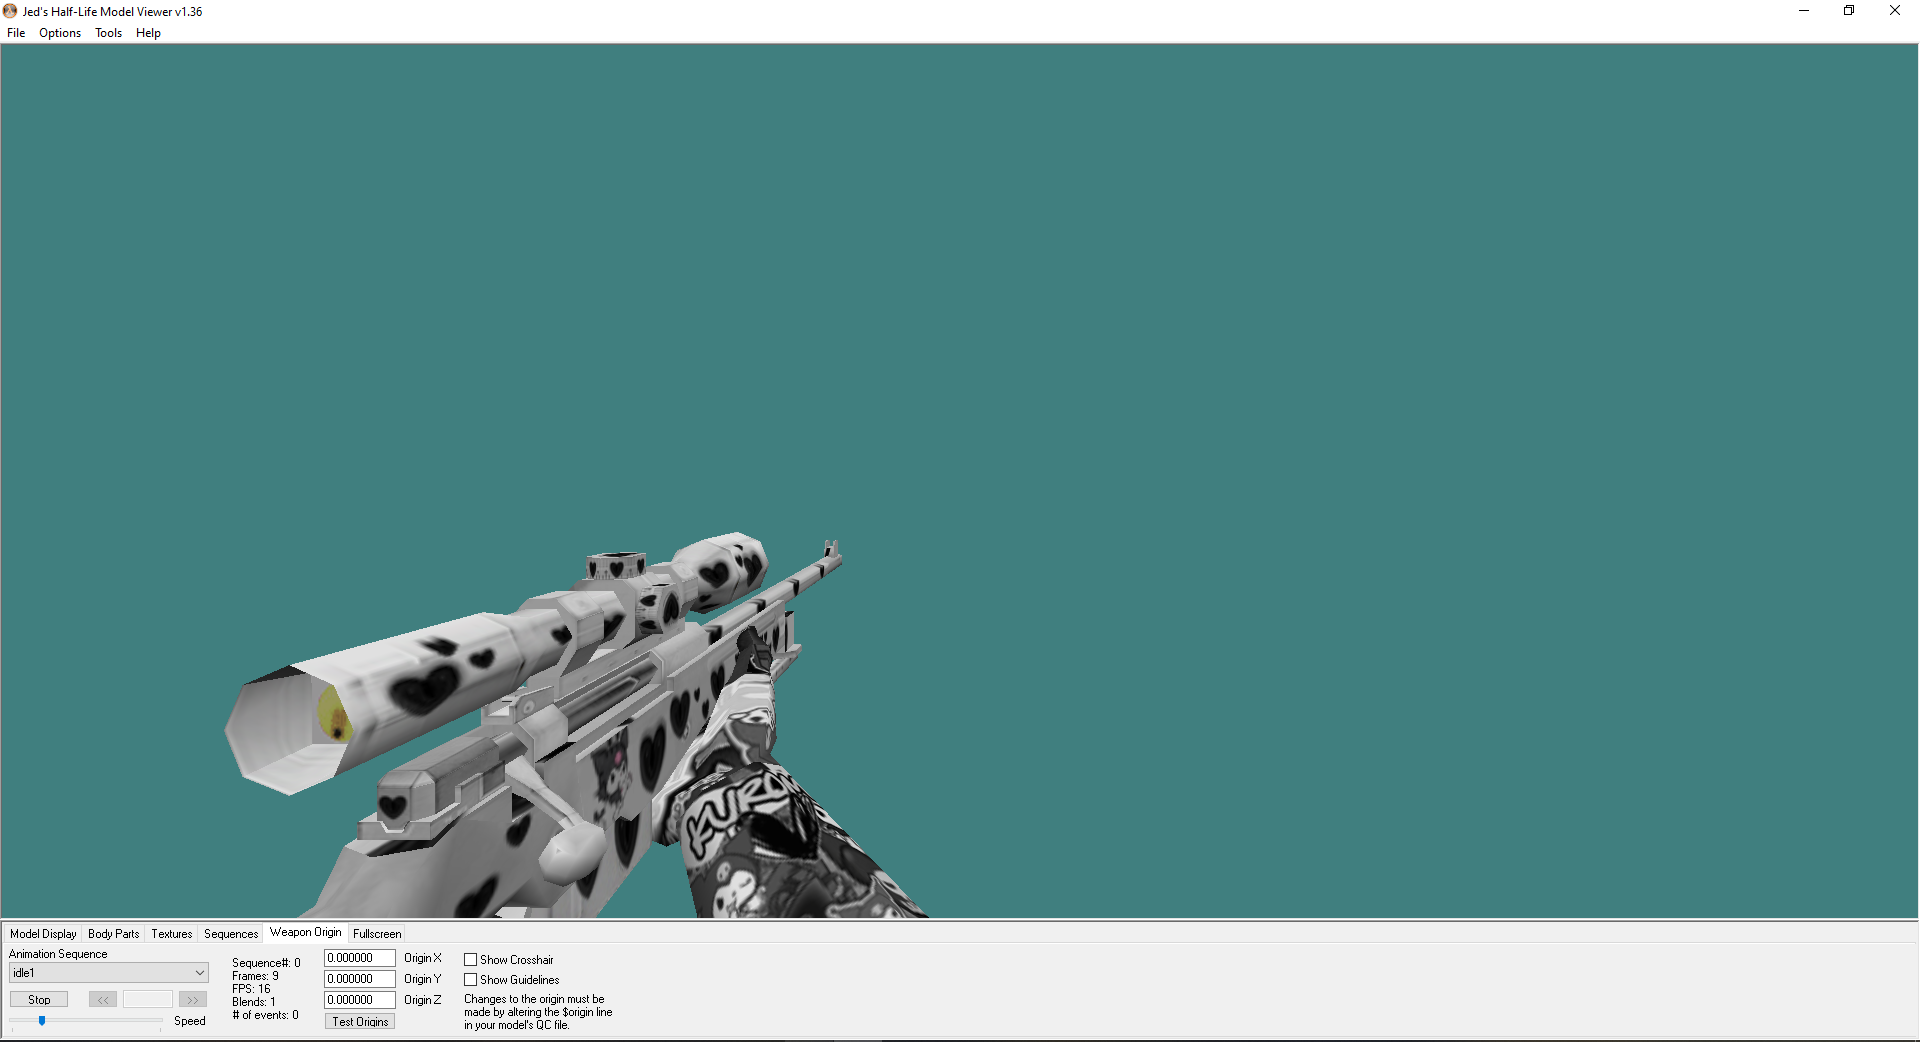
Task: Enable the Show Guidelines checkbox
Action: 470,980
